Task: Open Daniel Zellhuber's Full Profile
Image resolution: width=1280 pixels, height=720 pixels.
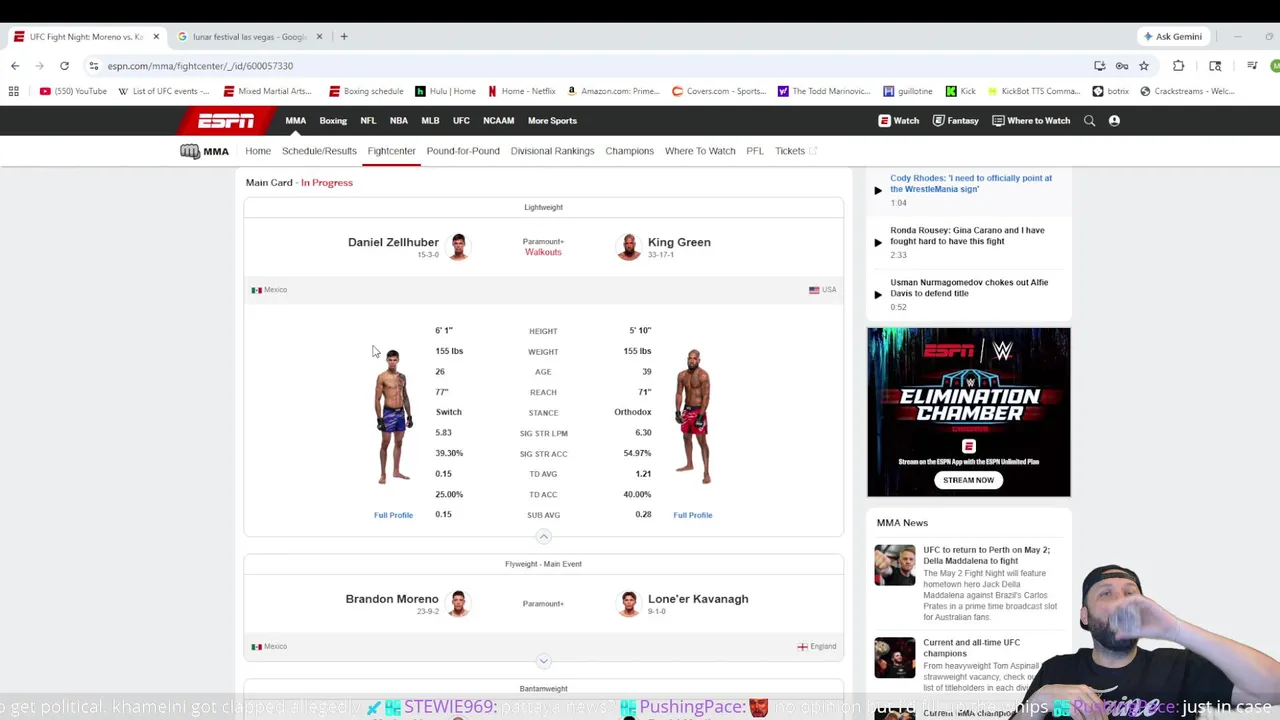Action: pos(393,515)
